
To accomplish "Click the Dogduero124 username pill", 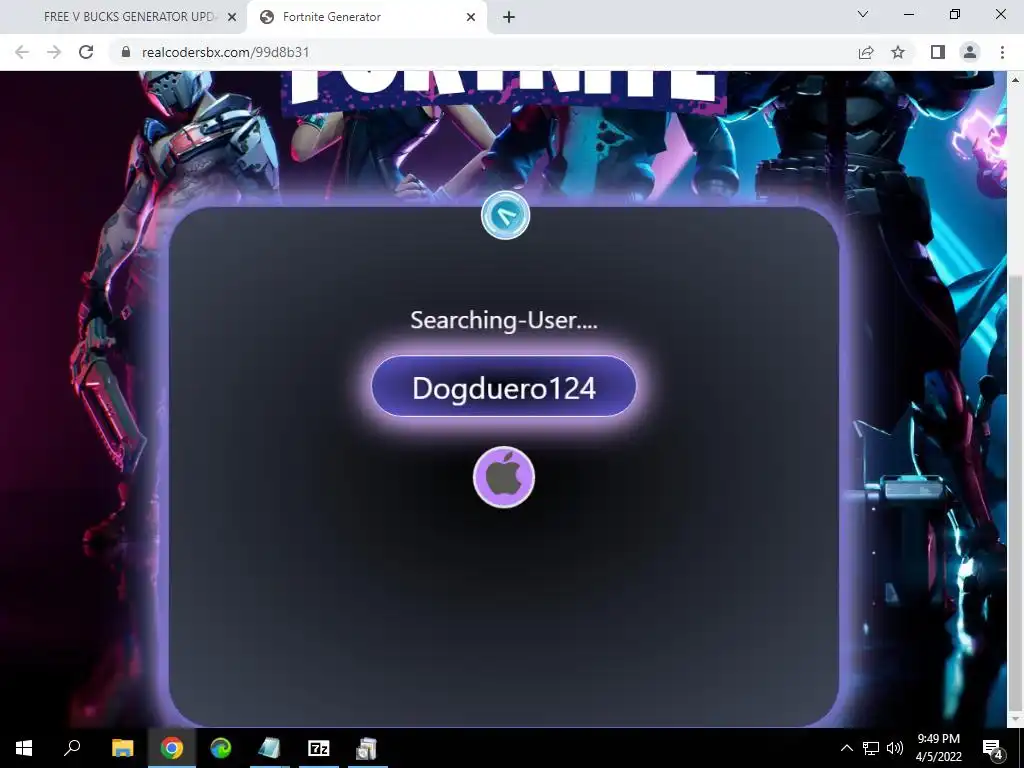I will (x=504, y=387).
